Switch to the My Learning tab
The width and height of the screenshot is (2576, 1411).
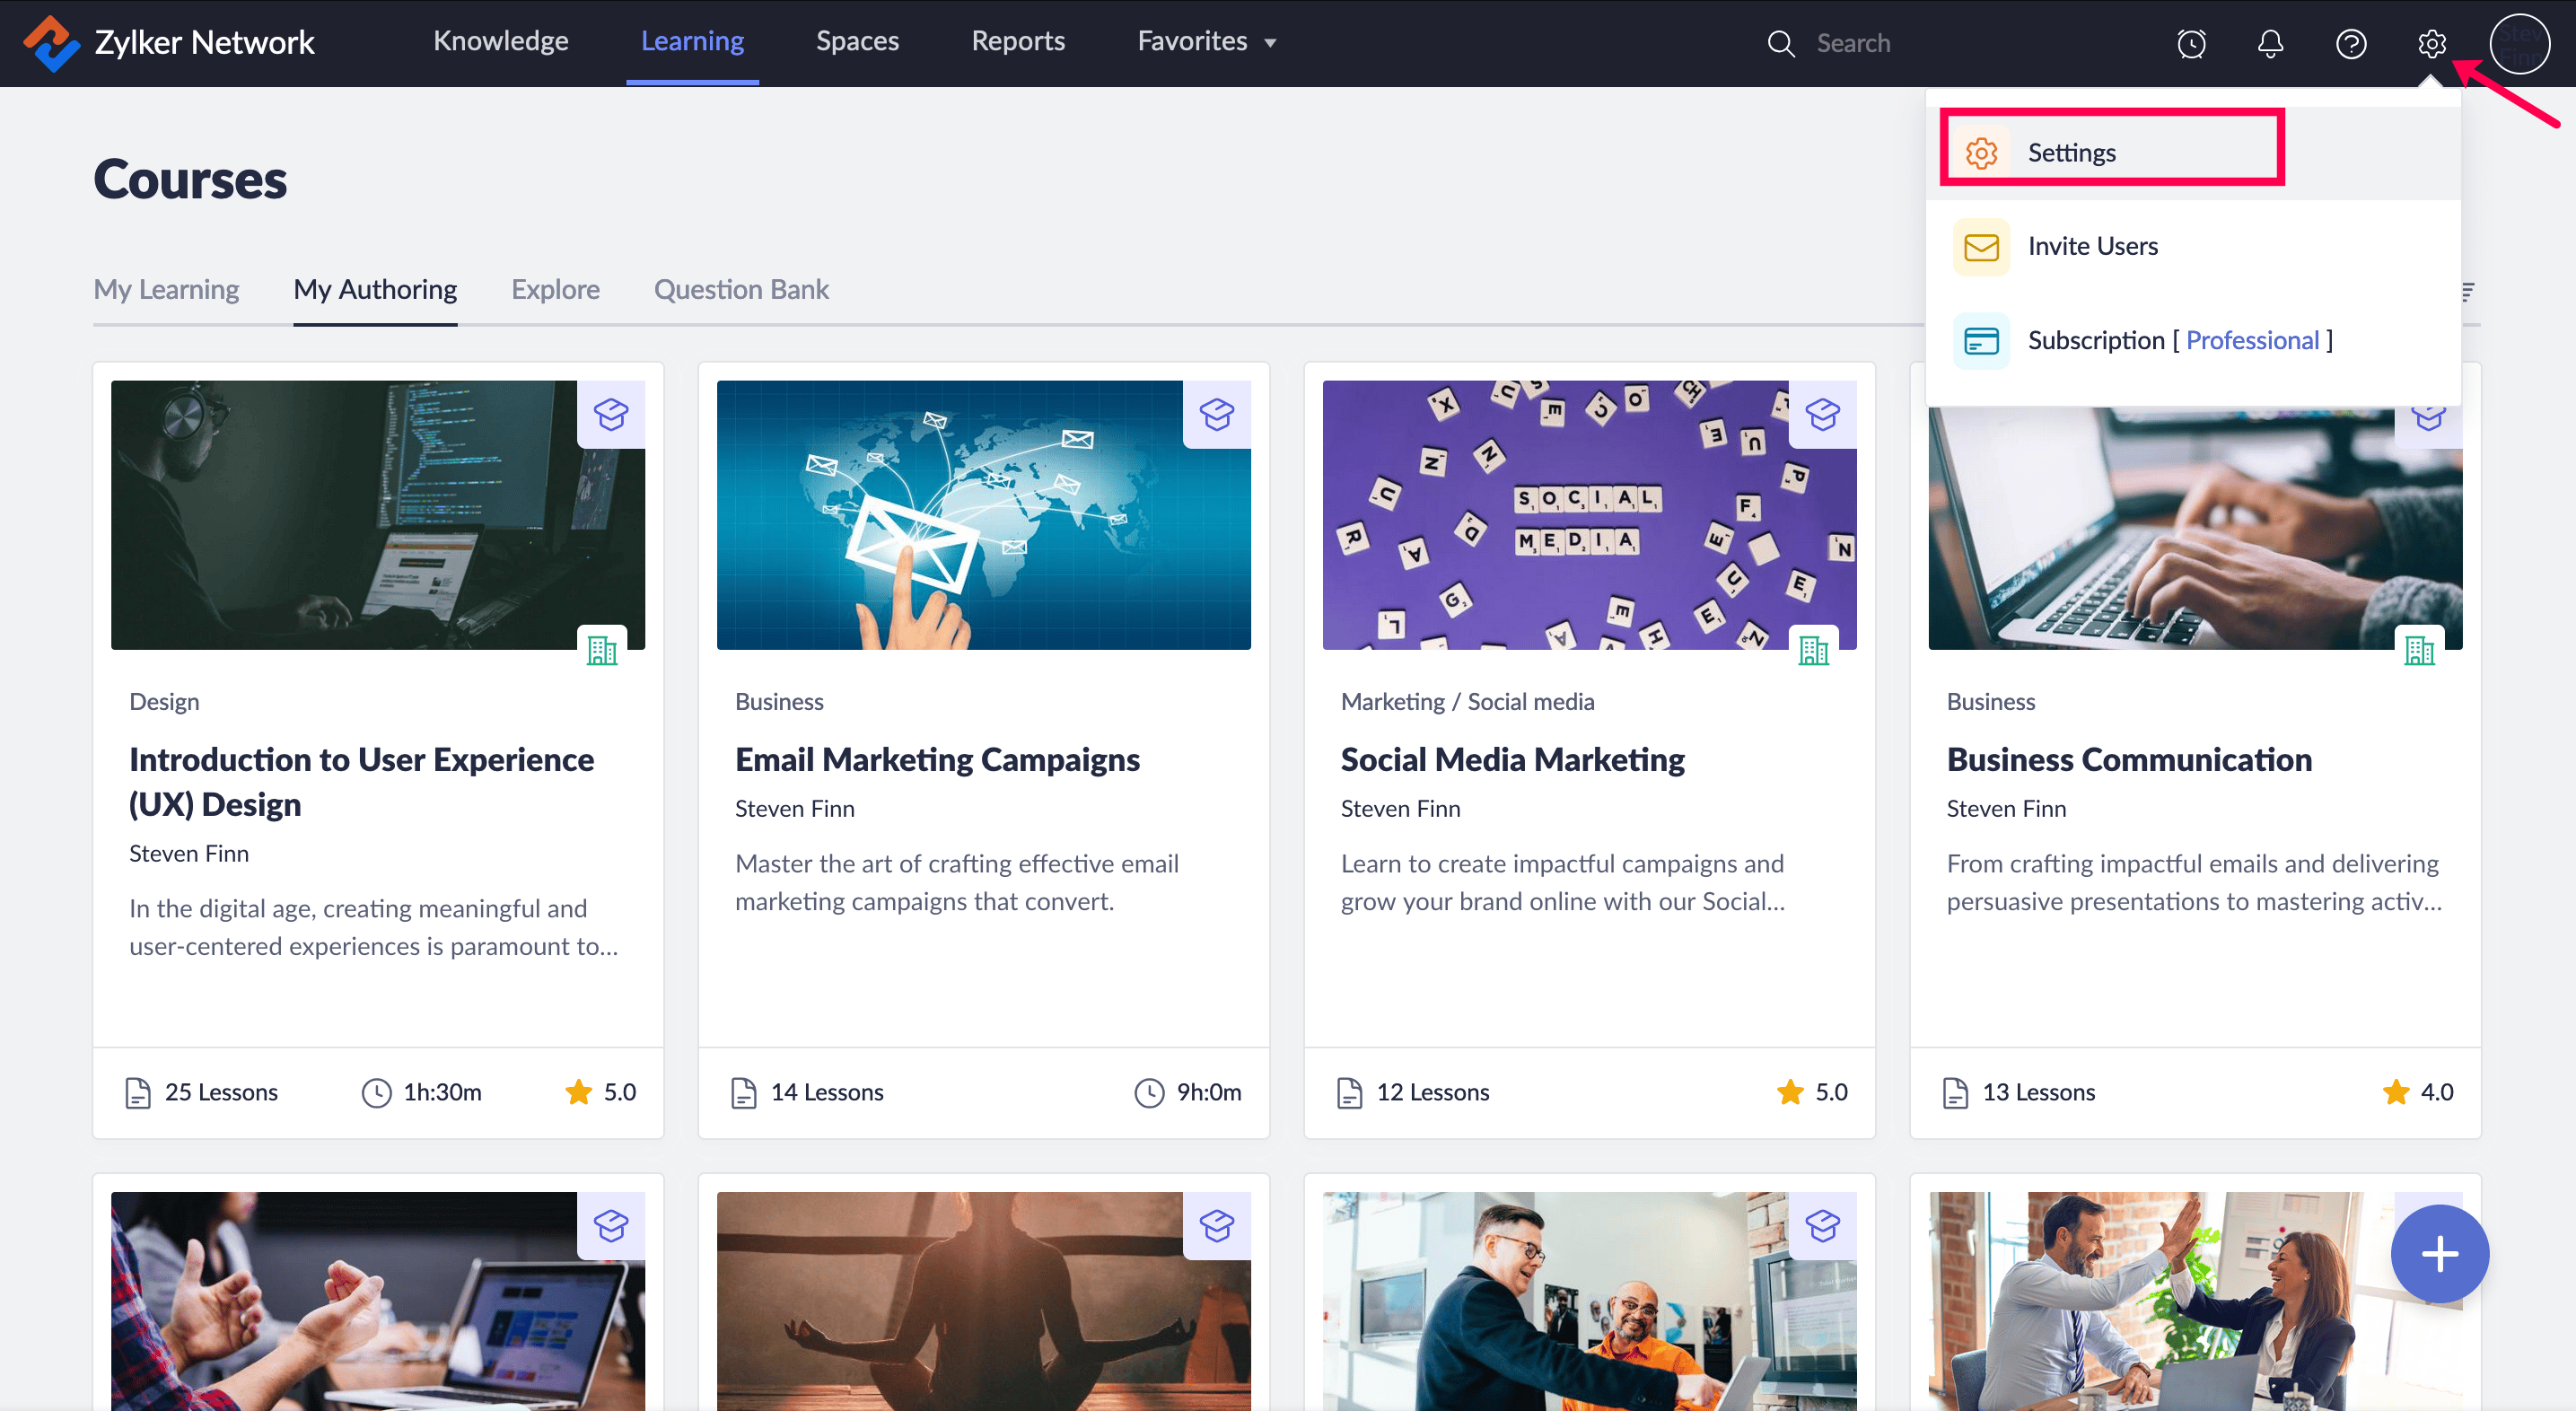166,289
